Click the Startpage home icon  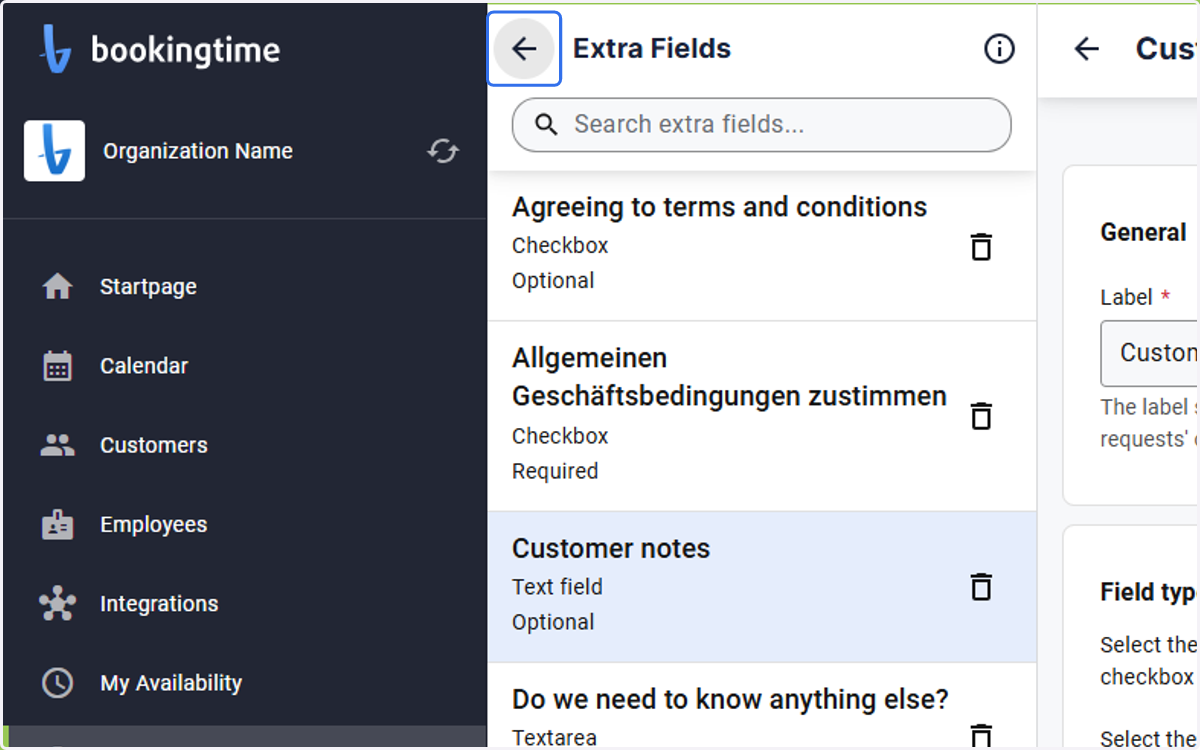pyautogui.click(x=57, y=287)
